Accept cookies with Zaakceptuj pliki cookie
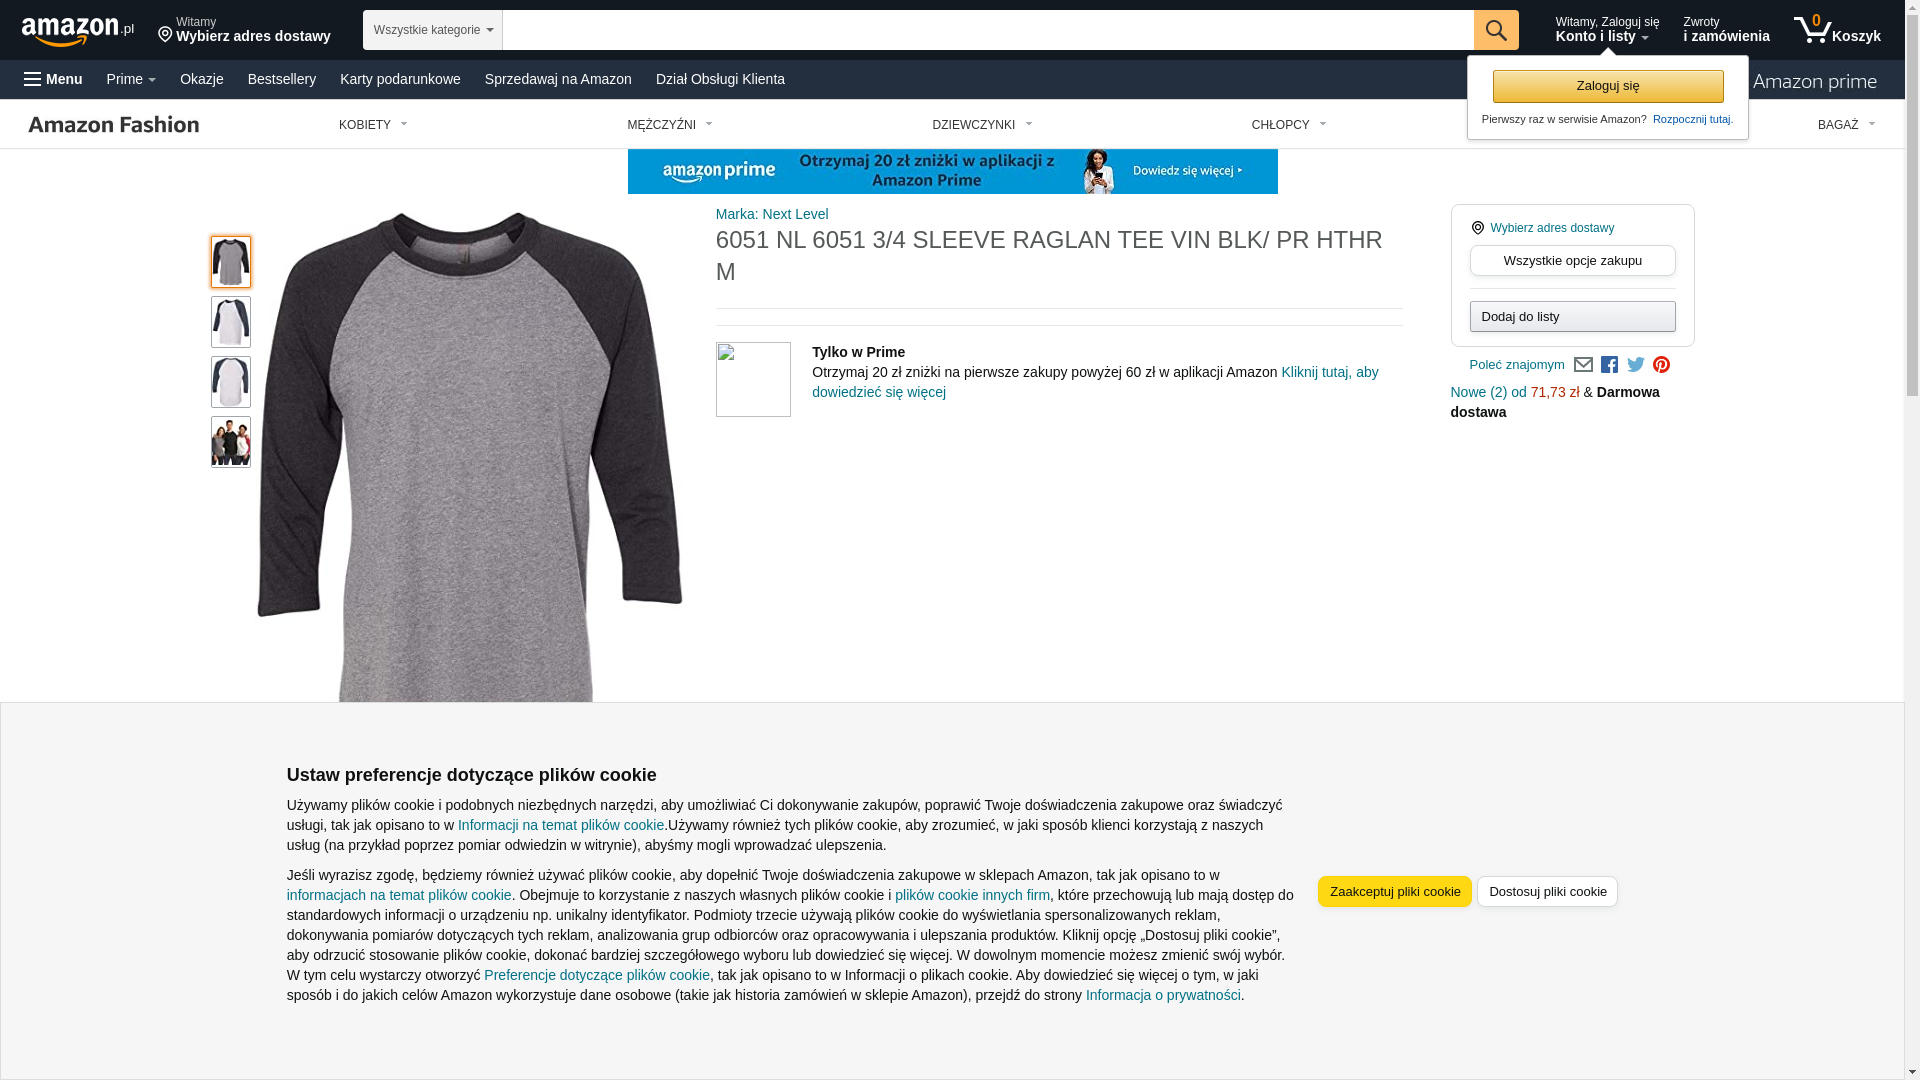 [1395, 891]
